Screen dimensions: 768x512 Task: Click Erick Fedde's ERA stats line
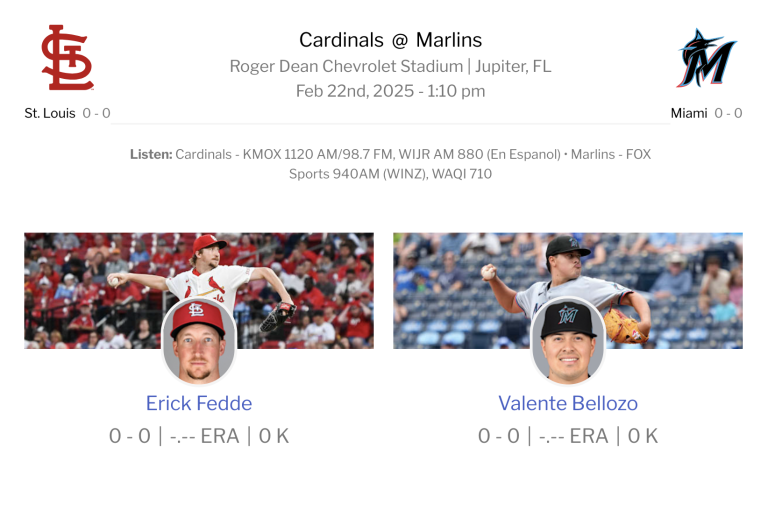tap(199, 436)
